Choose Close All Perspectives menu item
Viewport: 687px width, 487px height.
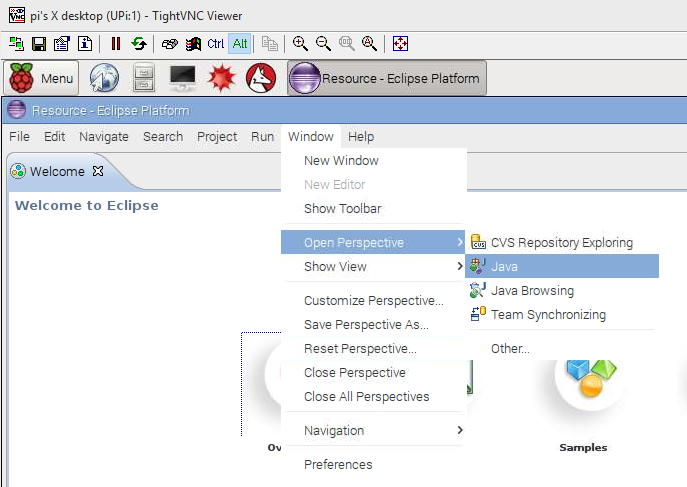tap(374, 397)
